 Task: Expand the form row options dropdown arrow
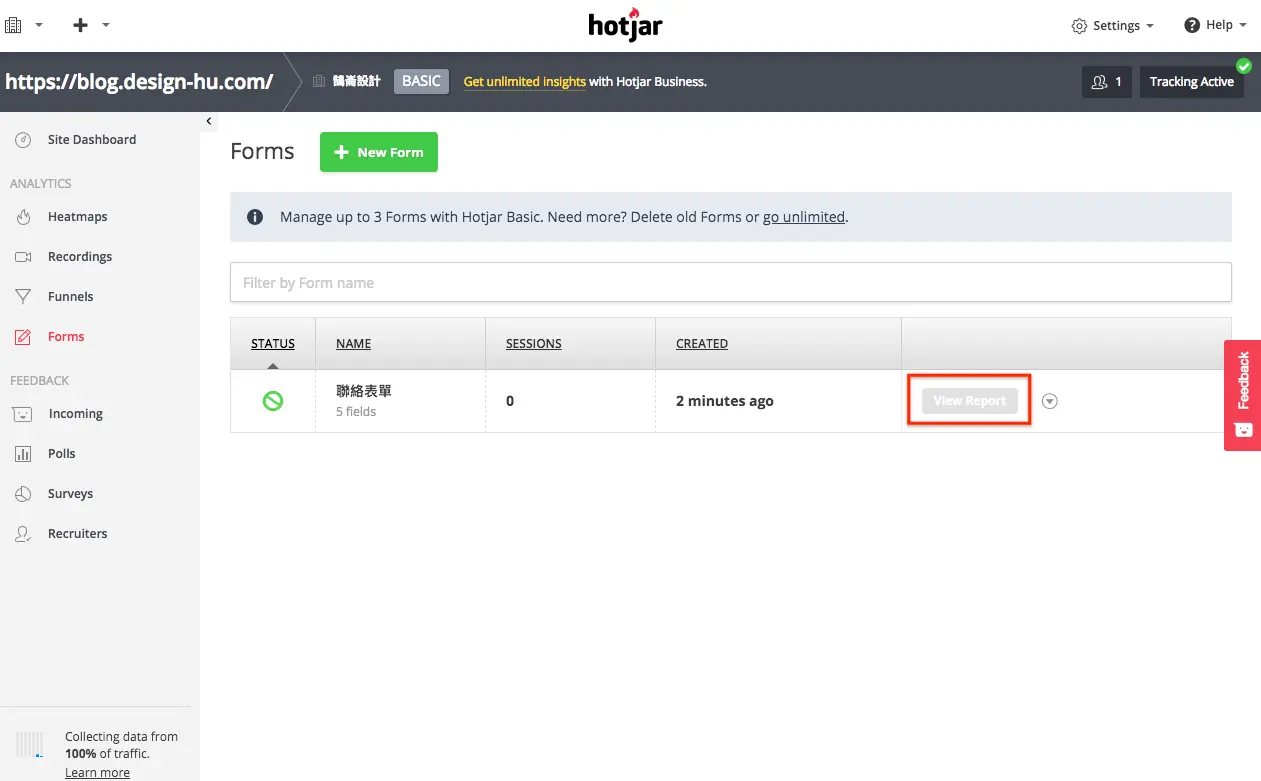(1049, 401)
